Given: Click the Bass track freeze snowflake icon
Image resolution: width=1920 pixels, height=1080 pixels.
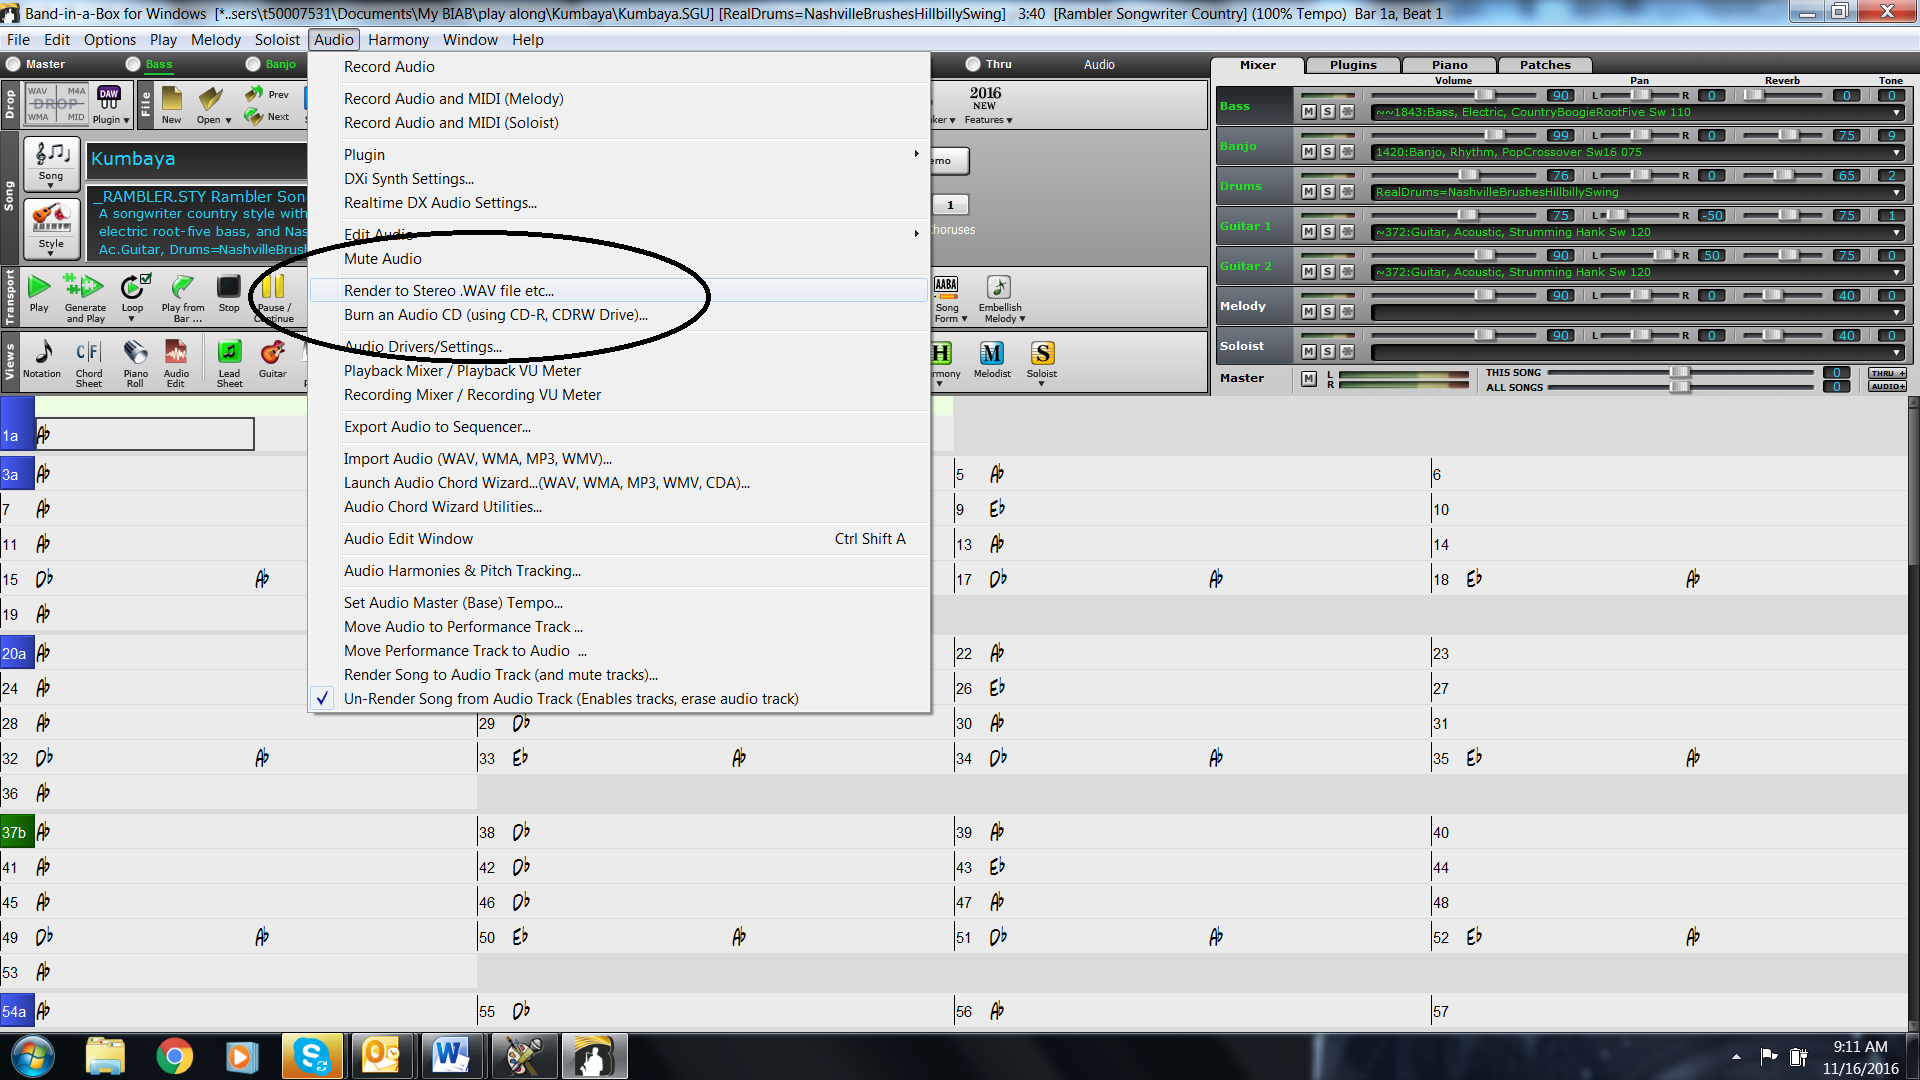Looking at the screenshot, I should tap(1347, 112).
